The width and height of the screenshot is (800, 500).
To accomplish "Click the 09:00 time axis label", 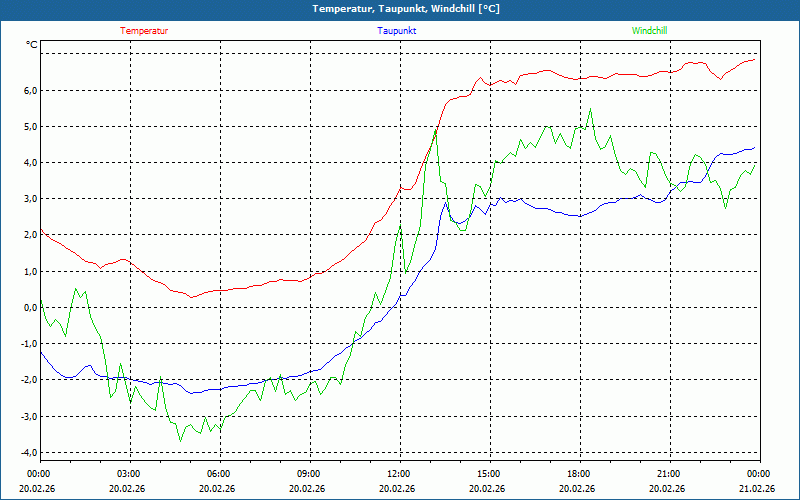I will (x=310, y=474).
